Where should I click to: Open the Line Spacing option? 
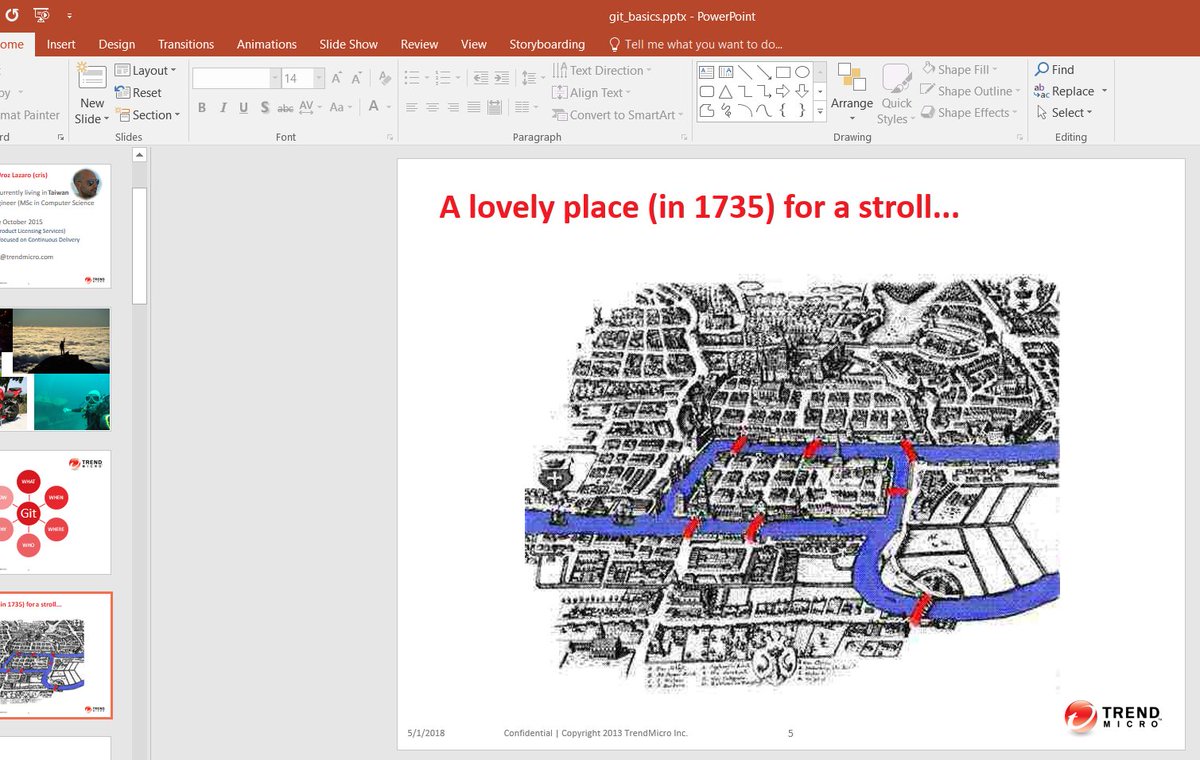[532, 78]
